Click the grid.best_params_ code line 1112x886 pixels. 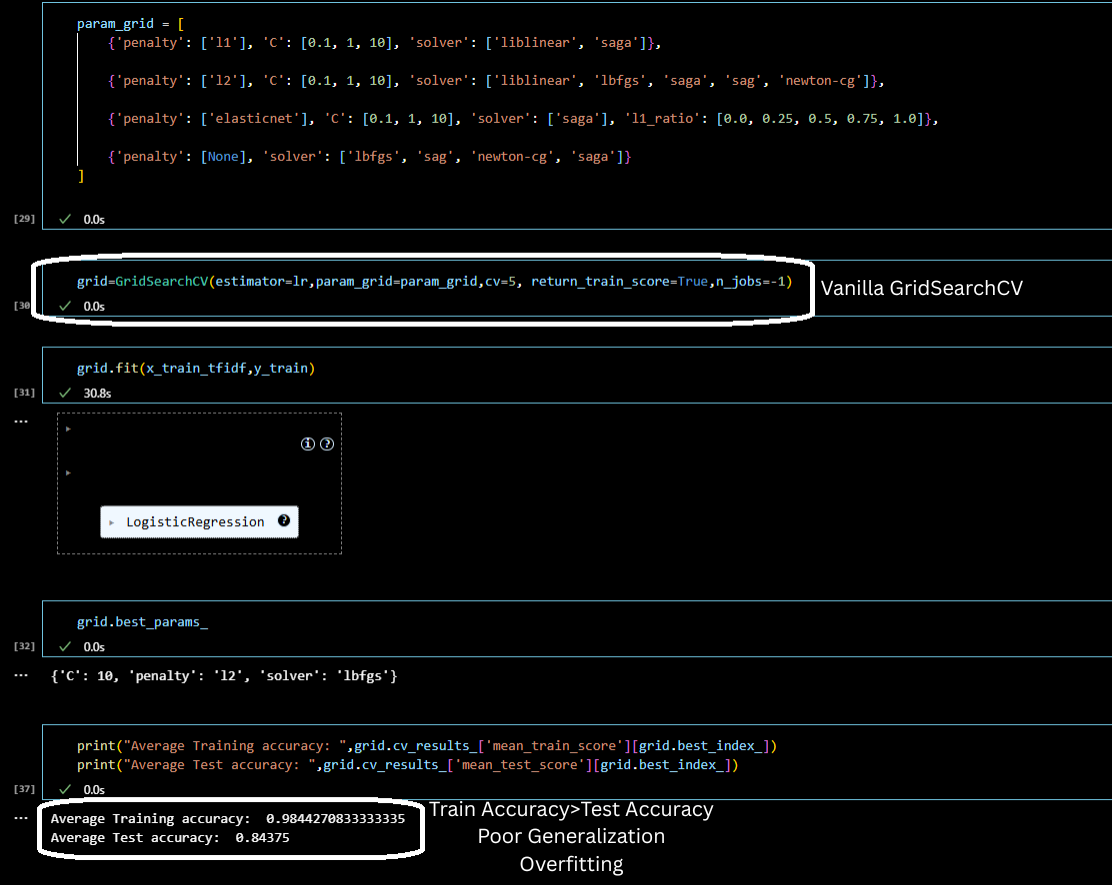[143, 622]
